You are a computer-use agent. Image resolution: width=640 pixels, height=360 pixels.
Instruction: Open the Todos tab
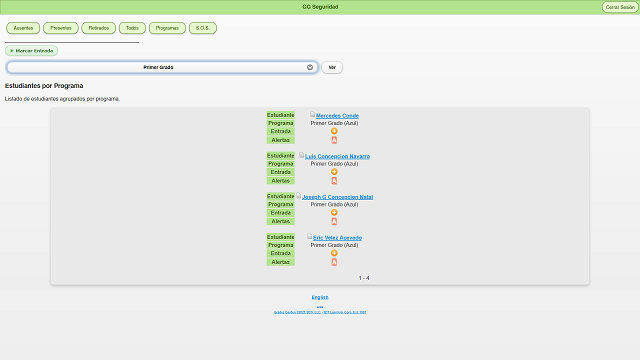132,28
